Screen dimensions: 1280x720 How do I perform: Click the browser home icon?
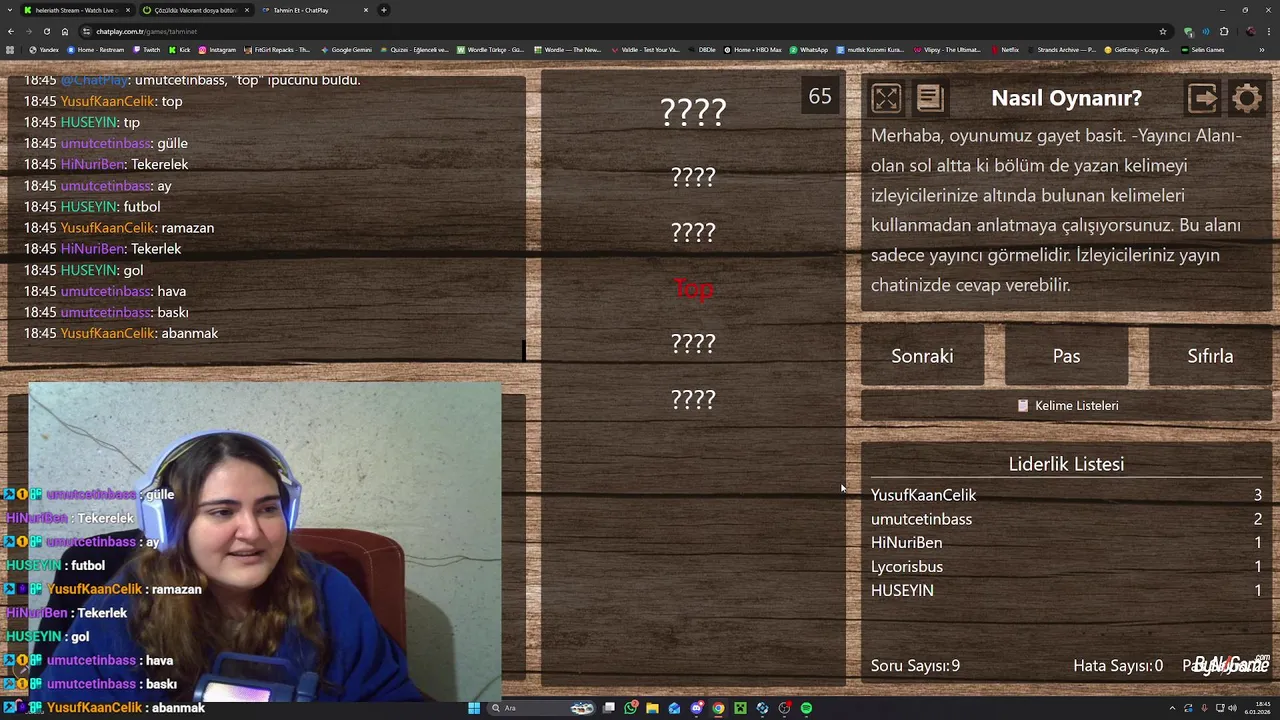(65, 31)
